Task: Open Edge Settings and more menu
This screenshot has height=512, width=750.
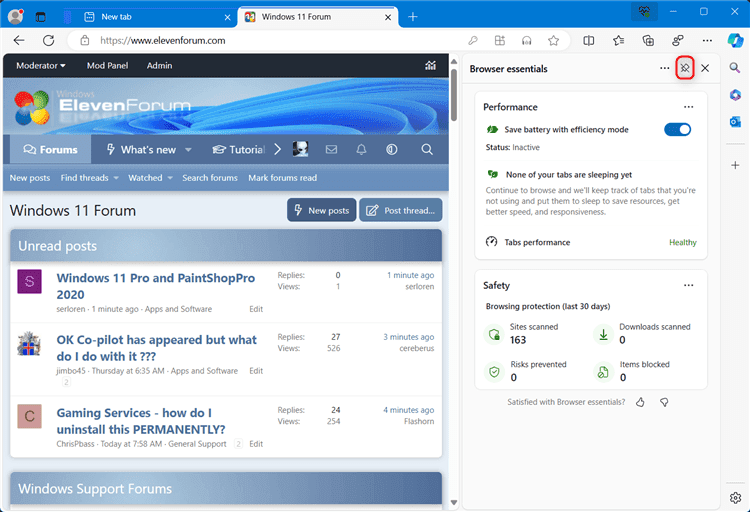Action: [x=707, y=41]
